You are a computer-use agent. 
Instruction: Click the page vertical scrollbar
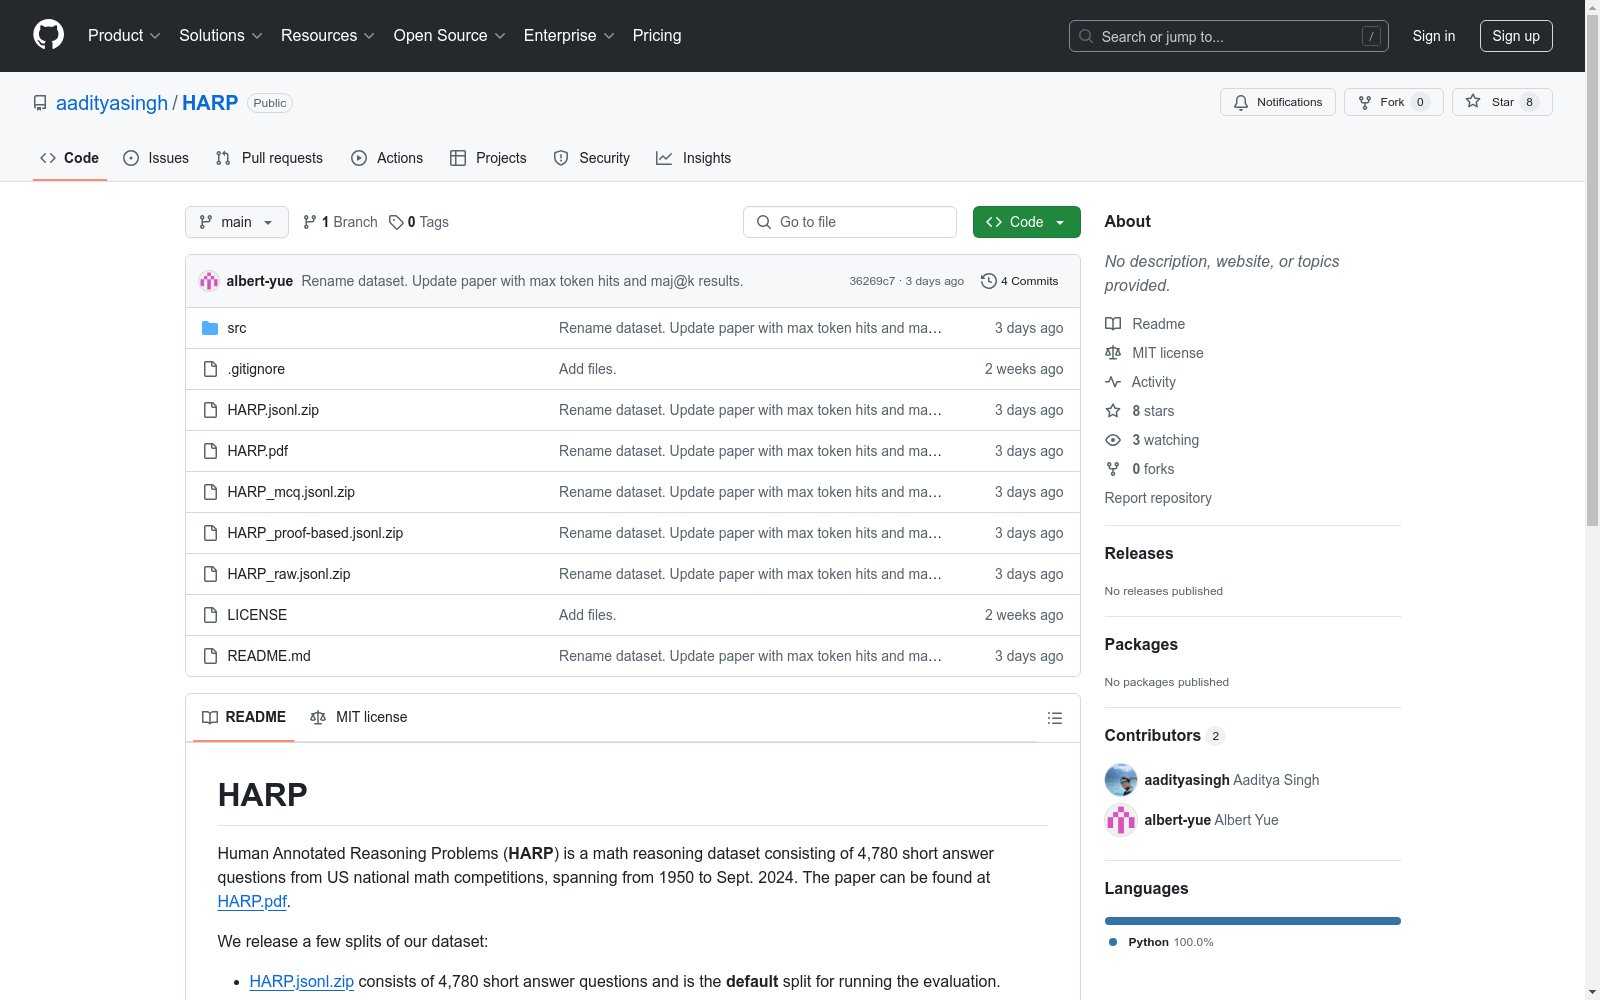point(1593,270)
